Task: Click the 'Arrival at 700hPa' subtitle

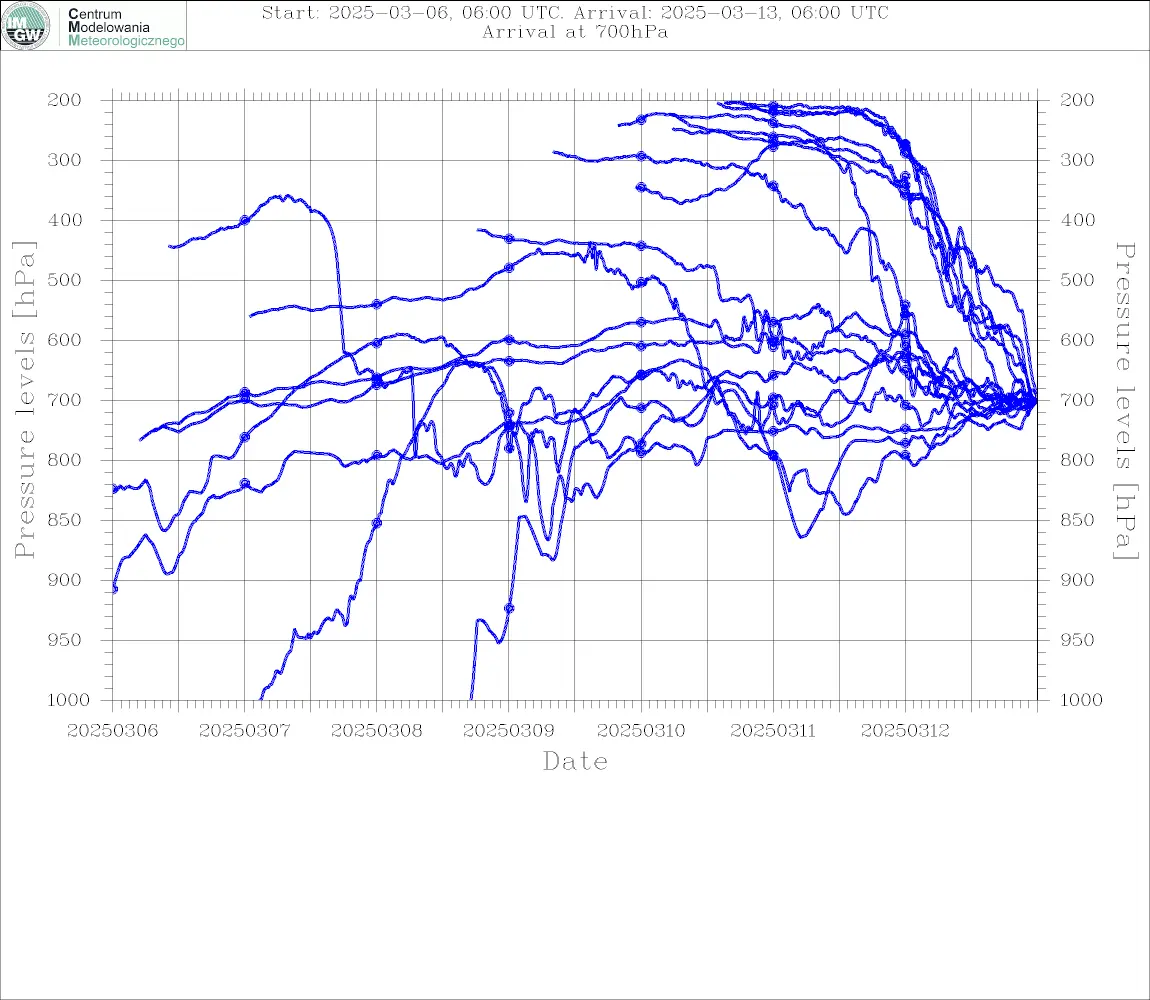Action: pos(575,32)
